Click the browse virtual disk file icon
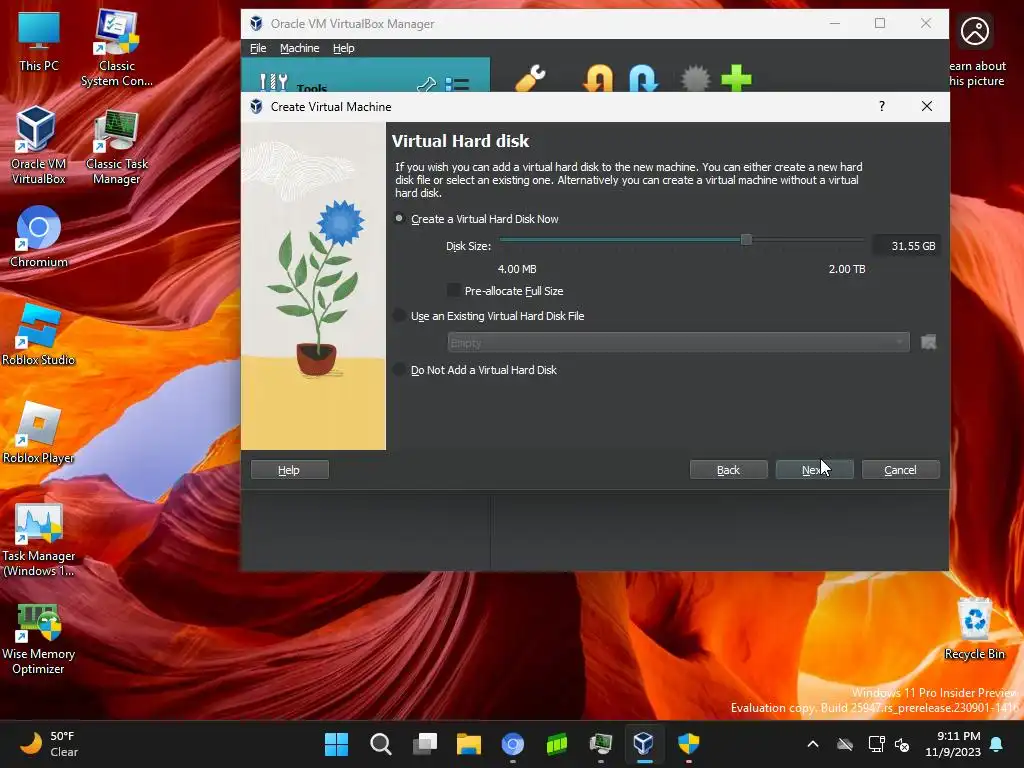This screenshot has height=768, width=1024. coord(928,342)
